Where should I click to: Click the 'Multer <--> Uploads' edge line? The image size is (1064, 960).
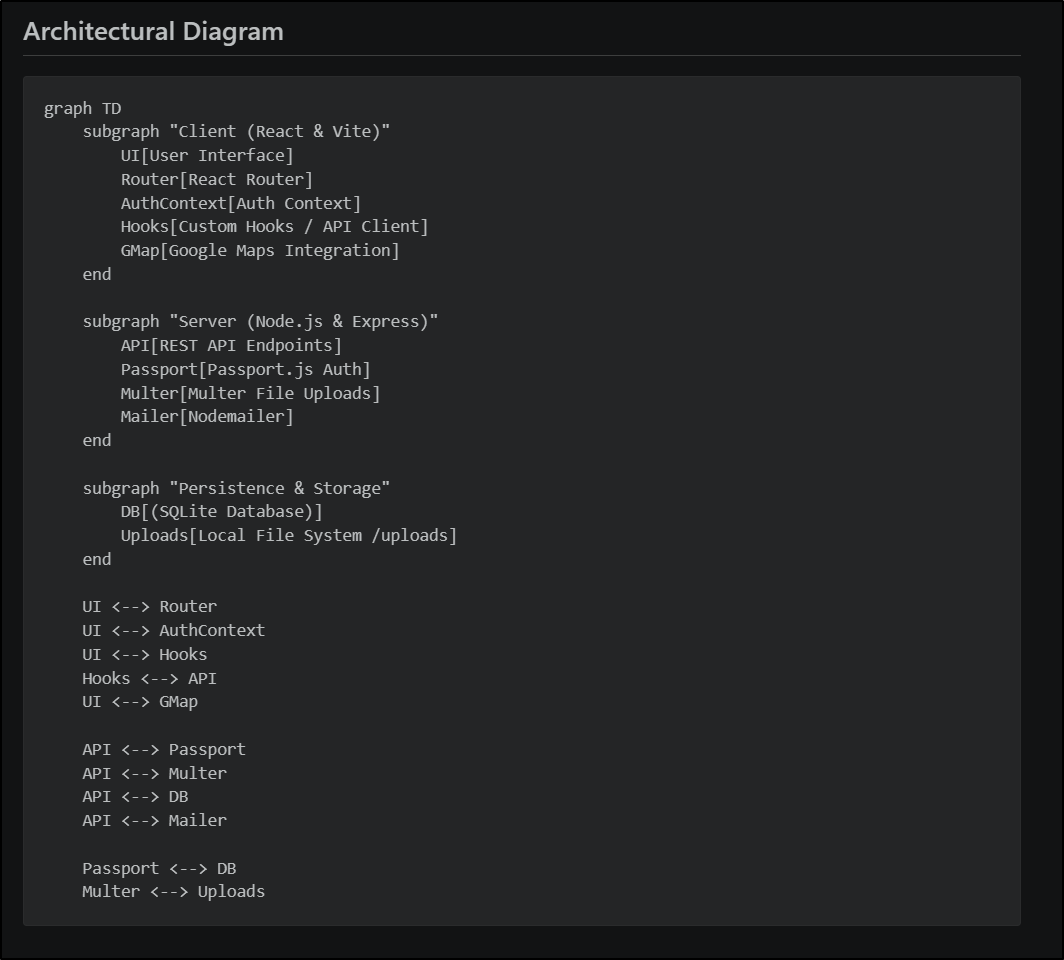(x=173, y=891)
